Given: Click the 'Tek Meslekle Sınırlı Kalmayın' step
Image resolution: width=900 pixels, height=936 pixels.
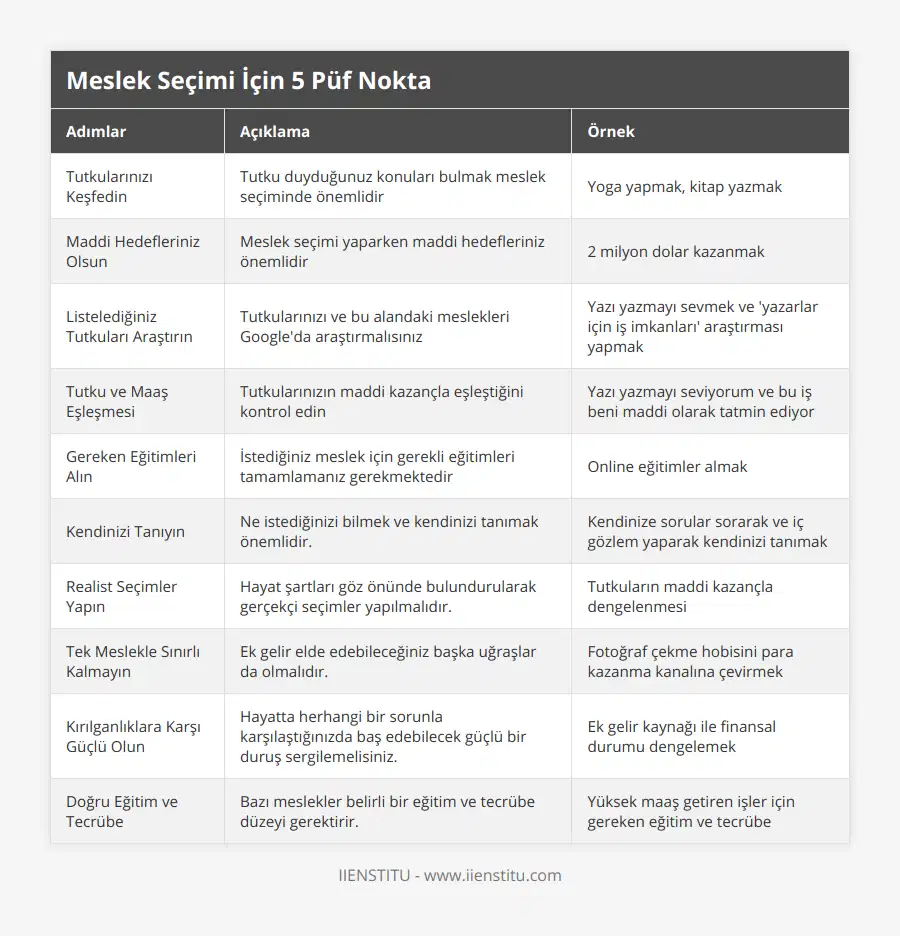Looking at the screenshot, I should [x=133, y=661].
